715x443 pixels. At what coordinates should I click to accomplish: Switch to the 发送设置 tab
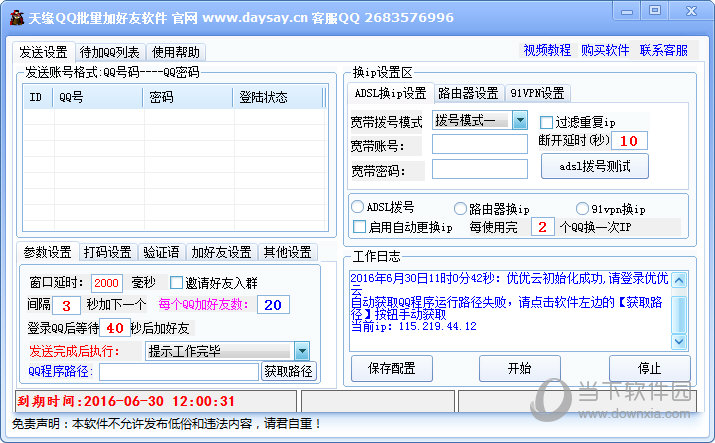coord(43,52)
